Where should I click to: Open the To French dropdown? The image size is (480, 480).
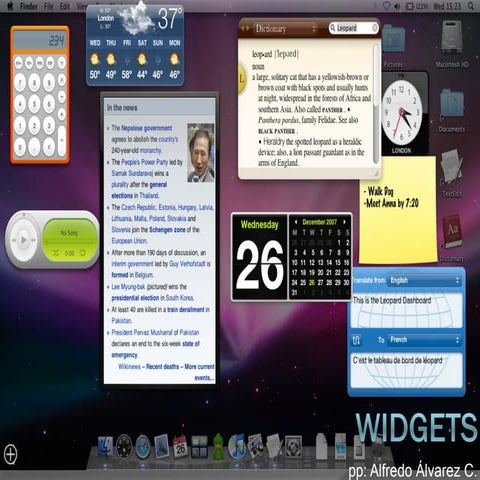424,340
